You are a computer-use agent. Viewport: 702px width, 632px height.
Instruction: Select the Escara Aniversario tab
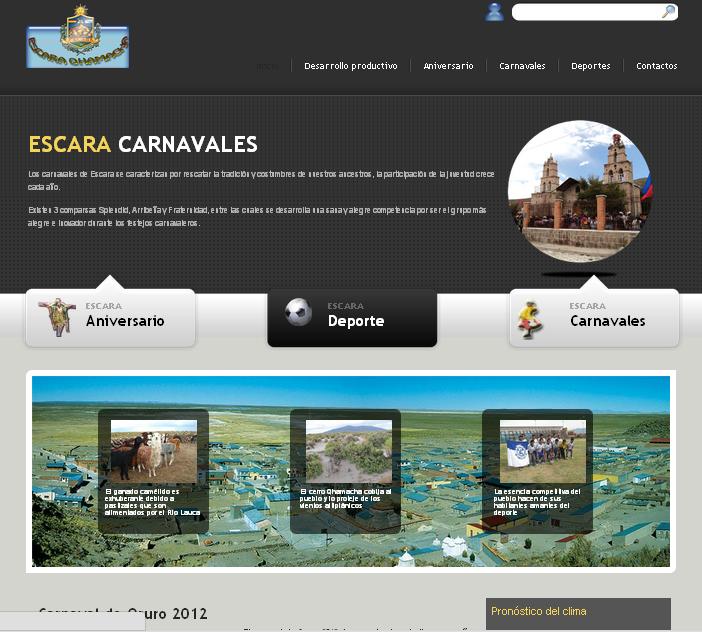point(111,317)
